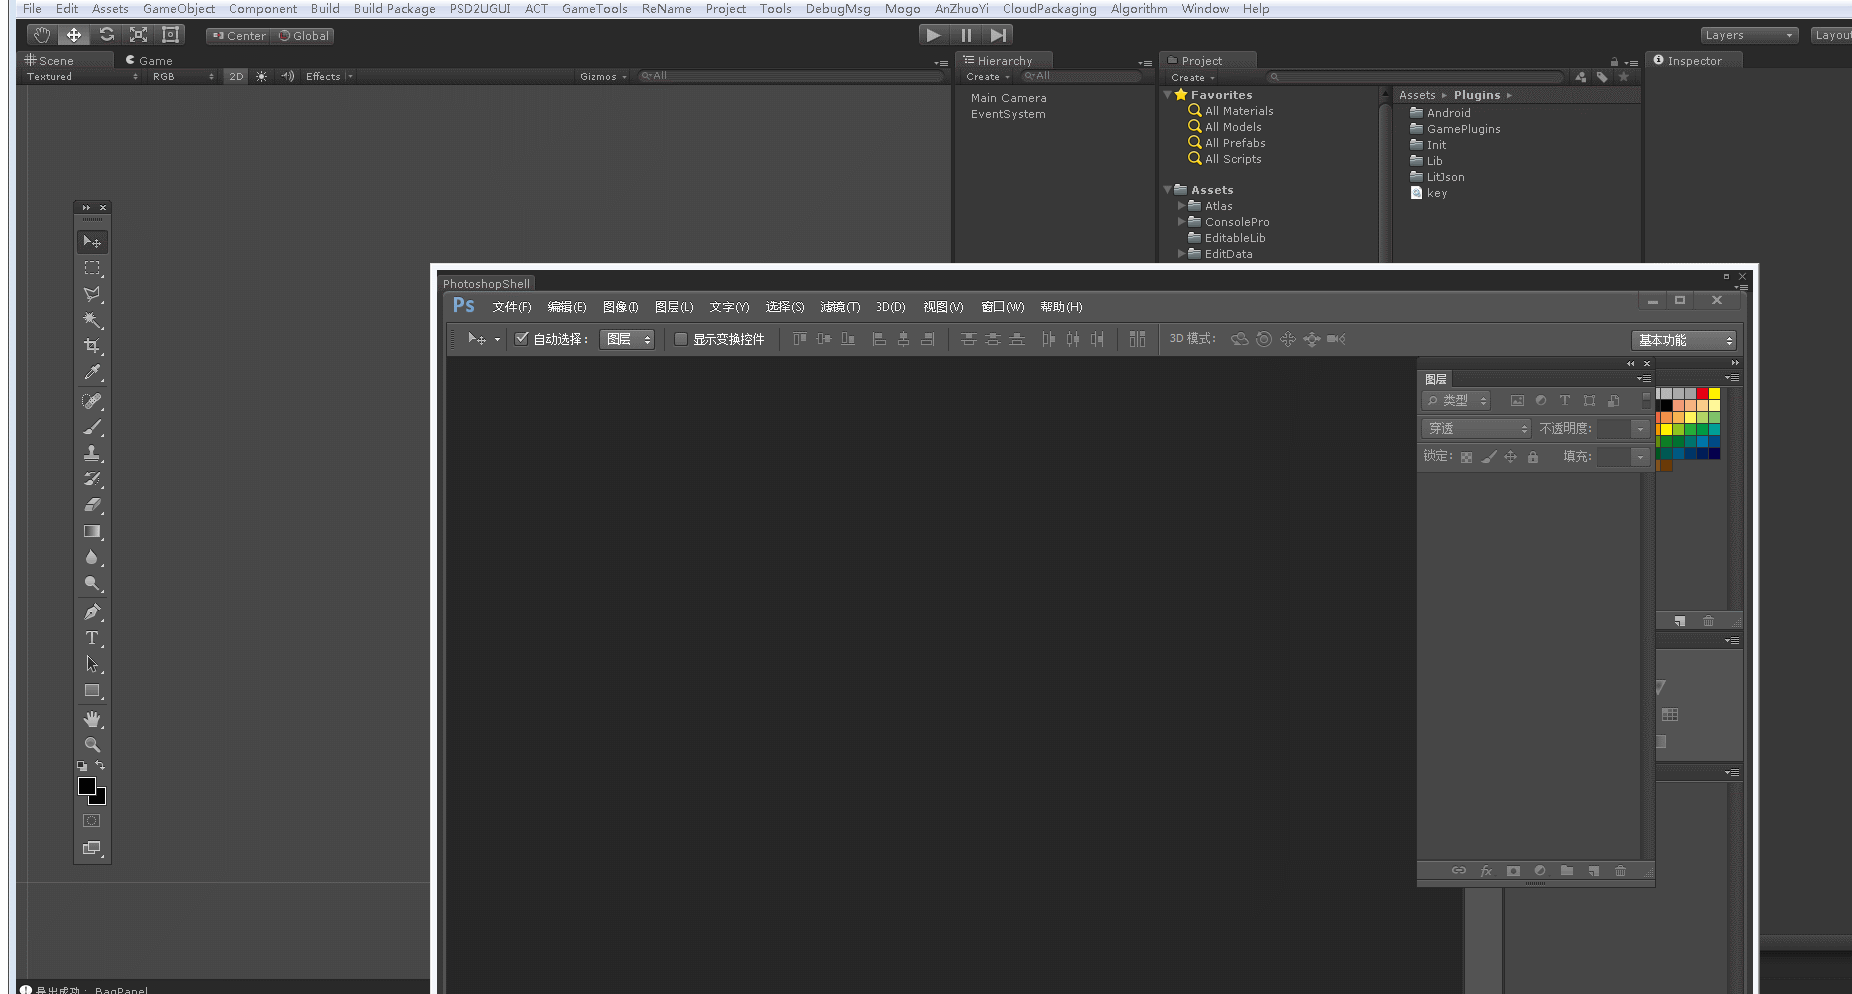
Task: Select the Hand tool
Action: point(93,719)
